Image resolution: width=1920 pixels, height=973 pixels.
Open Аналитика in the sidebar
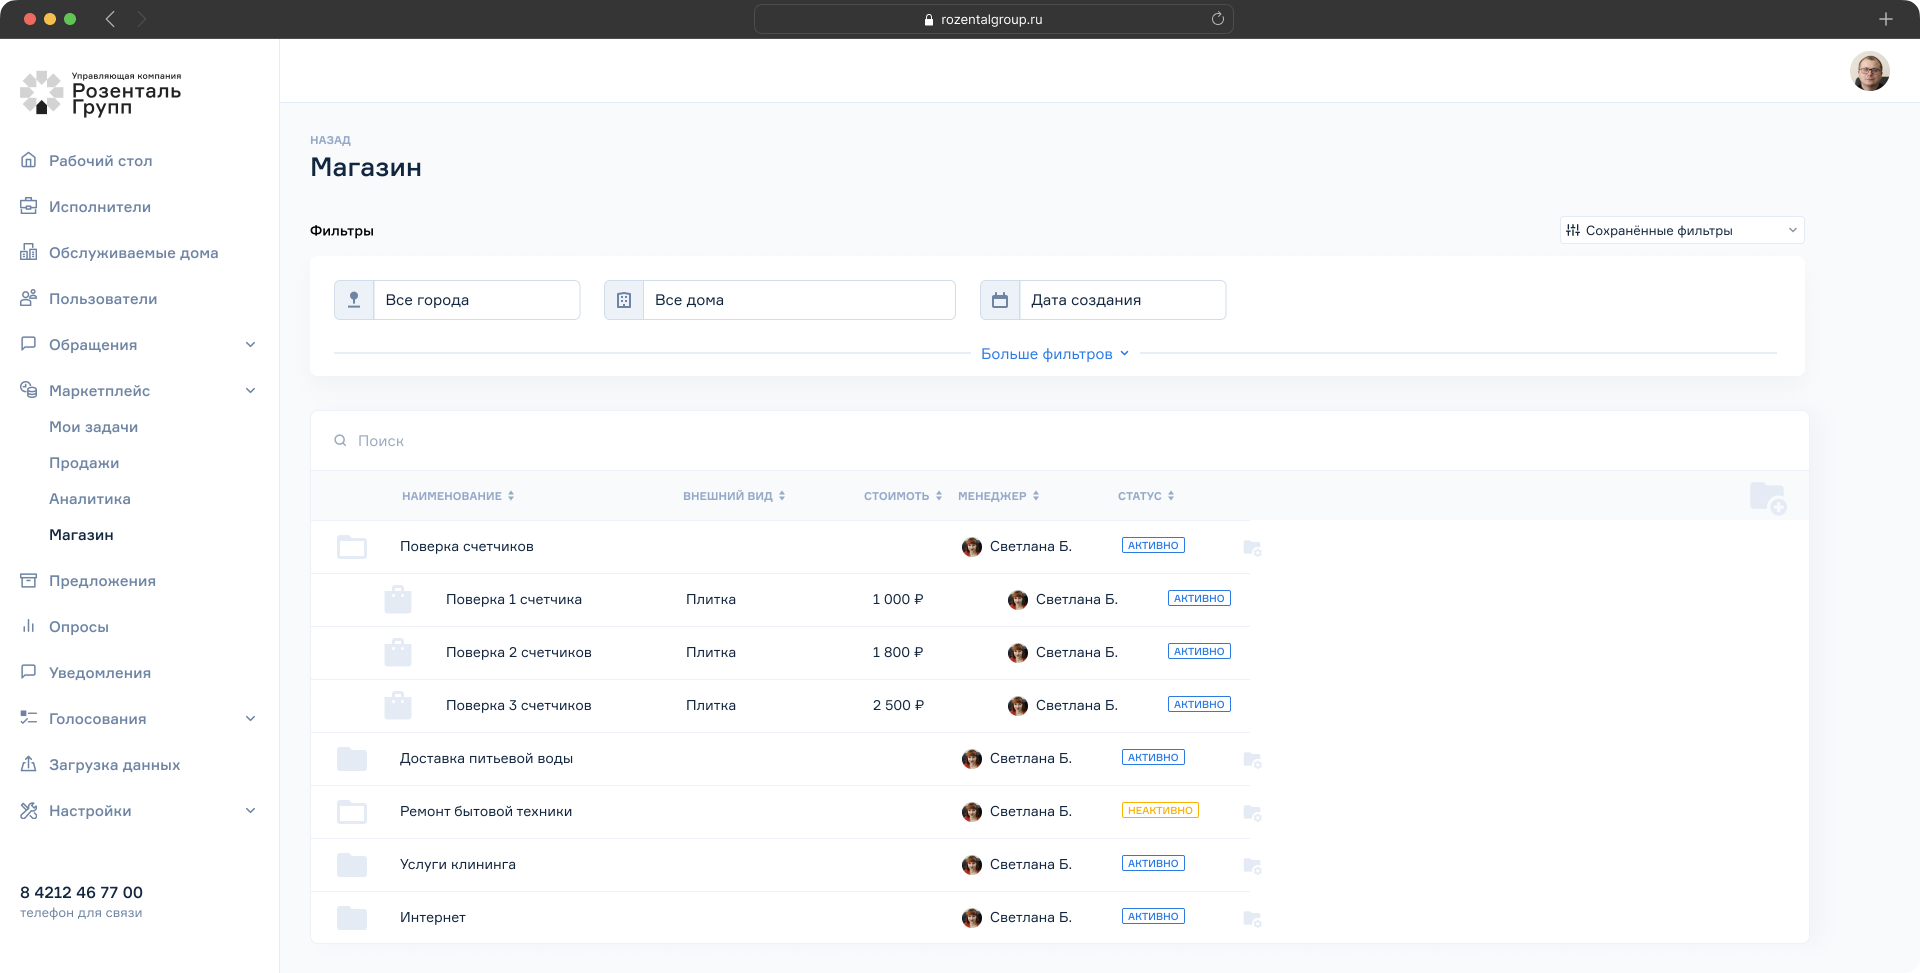[90, 499]
